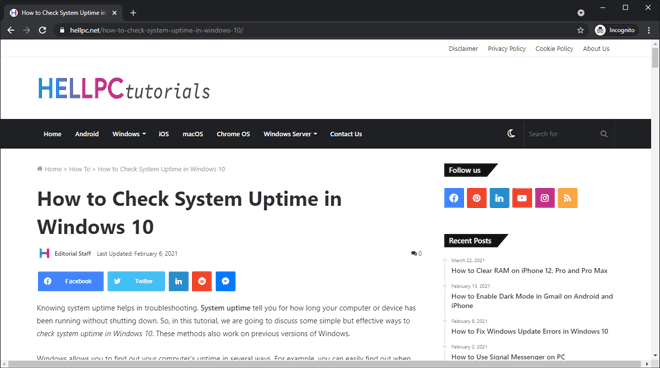This screenshot has height=368, width=660.
Task: Expand the Windows Server dropdown menu
Action: [290, 134]
